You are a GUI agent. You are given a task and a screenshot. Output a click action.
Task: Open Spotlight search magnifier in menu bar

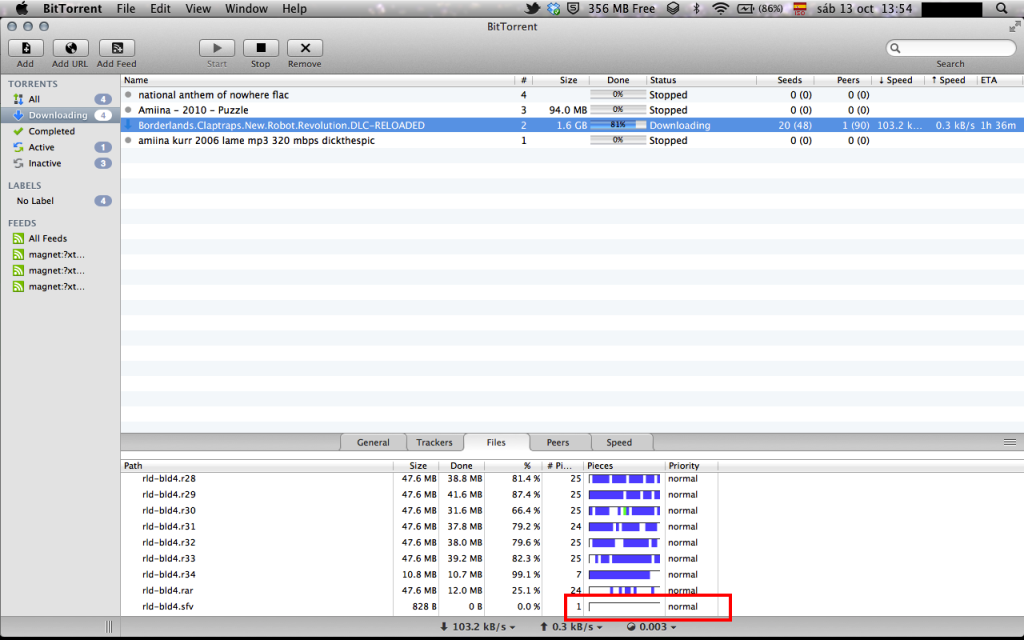pyautogui.click(x=1002, y=8)
